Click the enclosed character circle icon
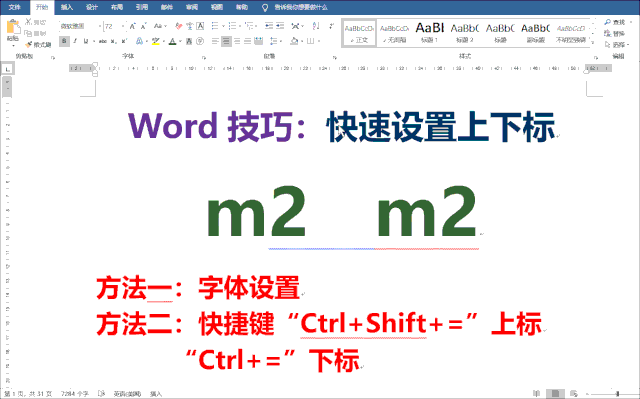Viewport: 640px width, 399px height. (200, 41)
